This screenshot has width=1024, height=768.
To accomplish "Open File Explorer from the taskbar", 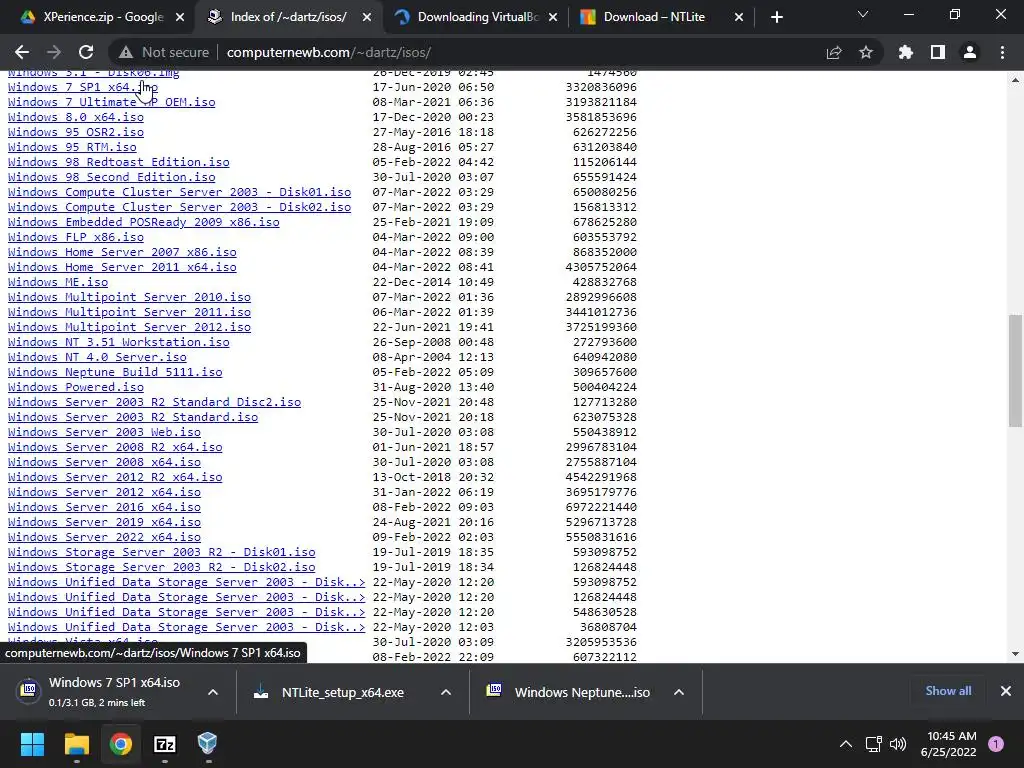I will 76,744.
